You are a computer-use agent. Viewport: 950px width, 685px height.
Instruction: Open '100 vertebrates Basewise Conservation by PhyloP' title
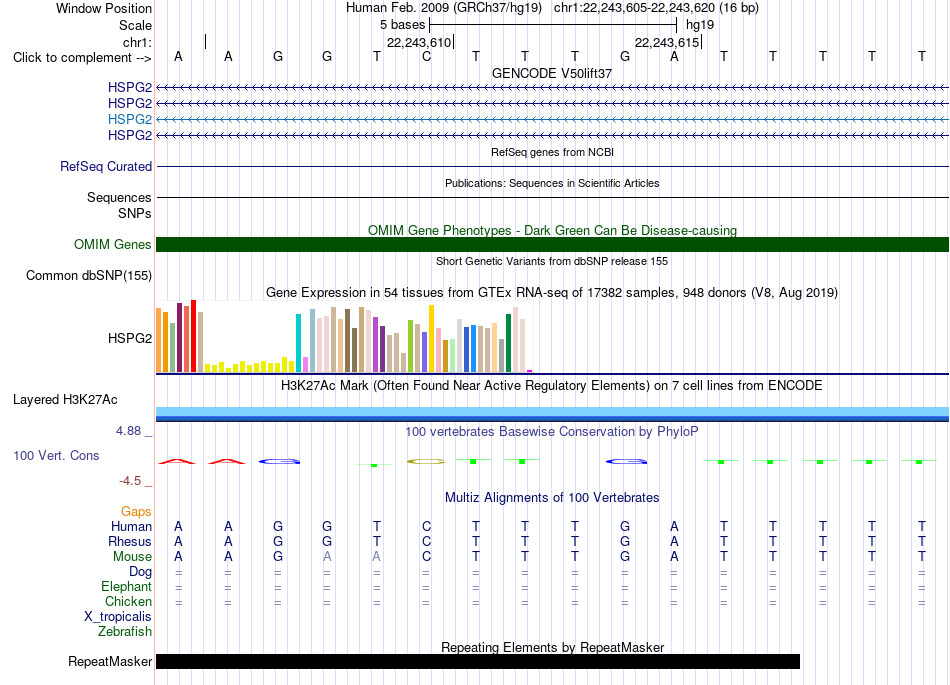pos(552,431)
